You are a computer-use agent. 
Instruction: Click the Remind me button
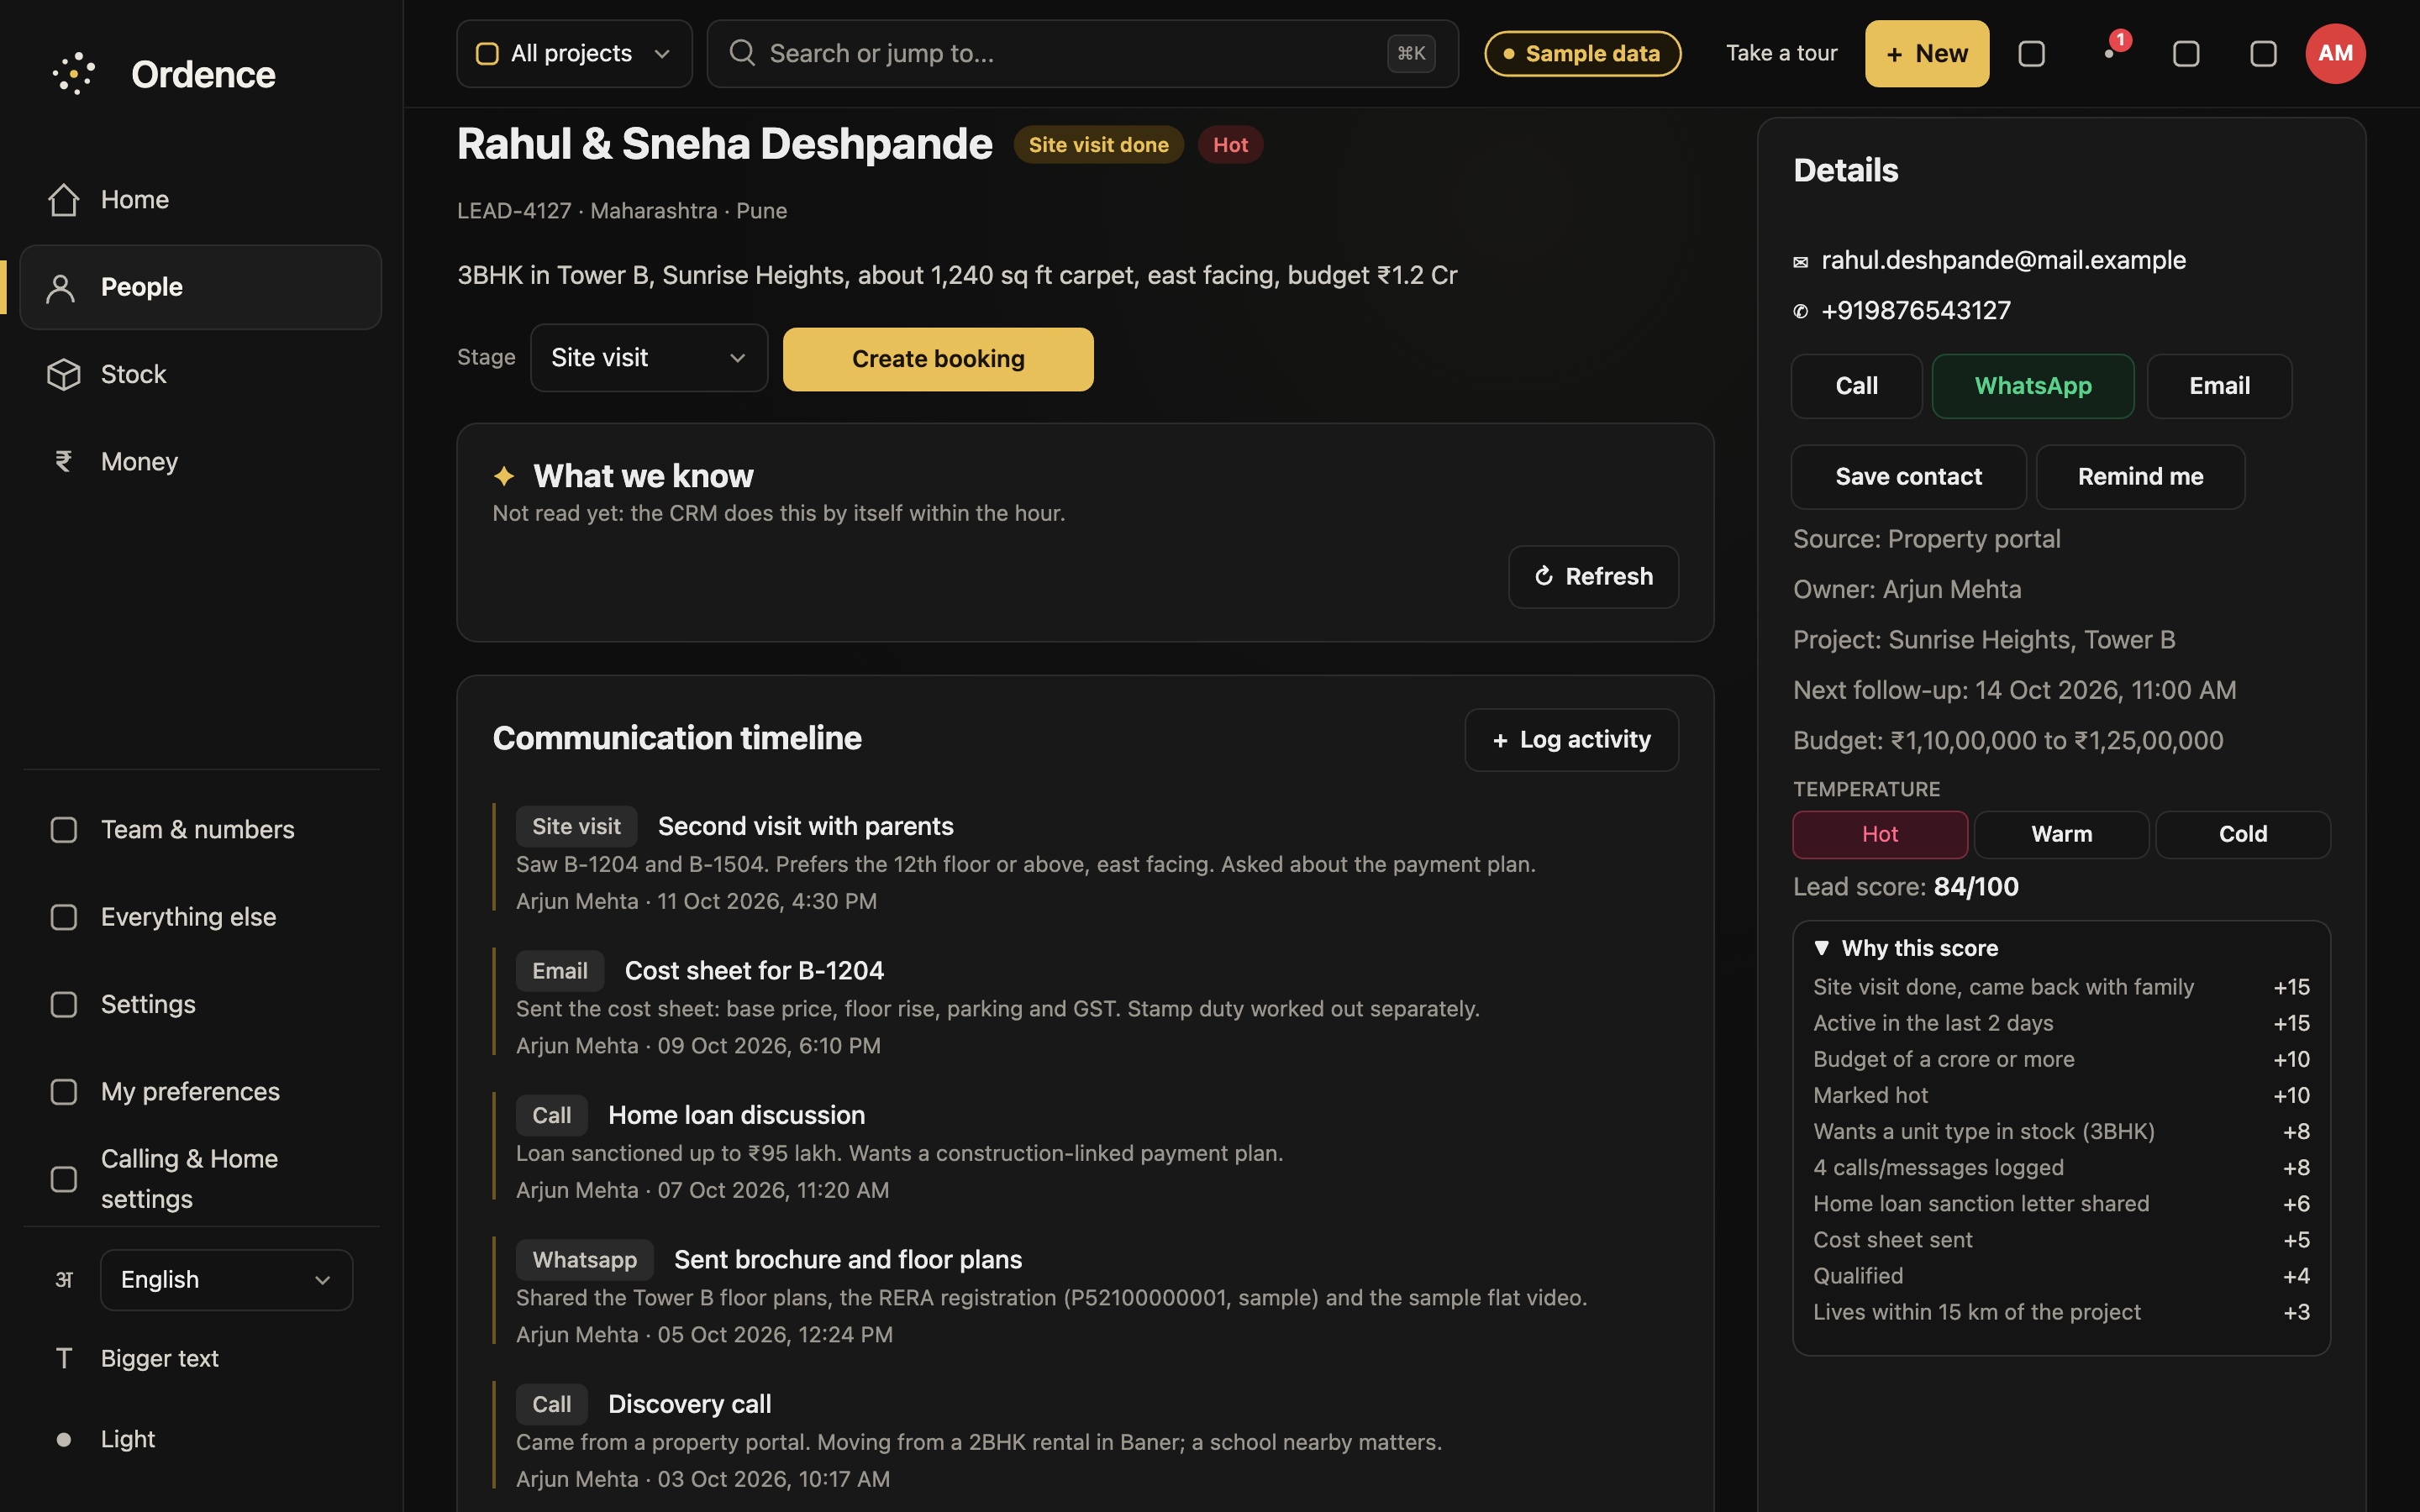tap(2140, 477)
